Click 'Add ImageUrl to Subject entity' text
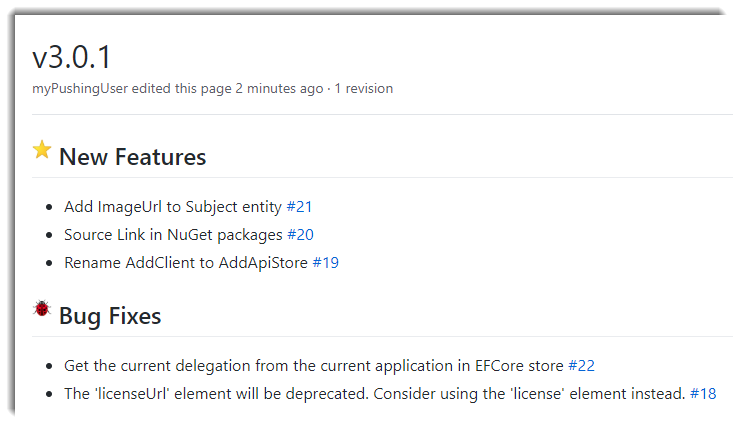 [x=173, y=207]
